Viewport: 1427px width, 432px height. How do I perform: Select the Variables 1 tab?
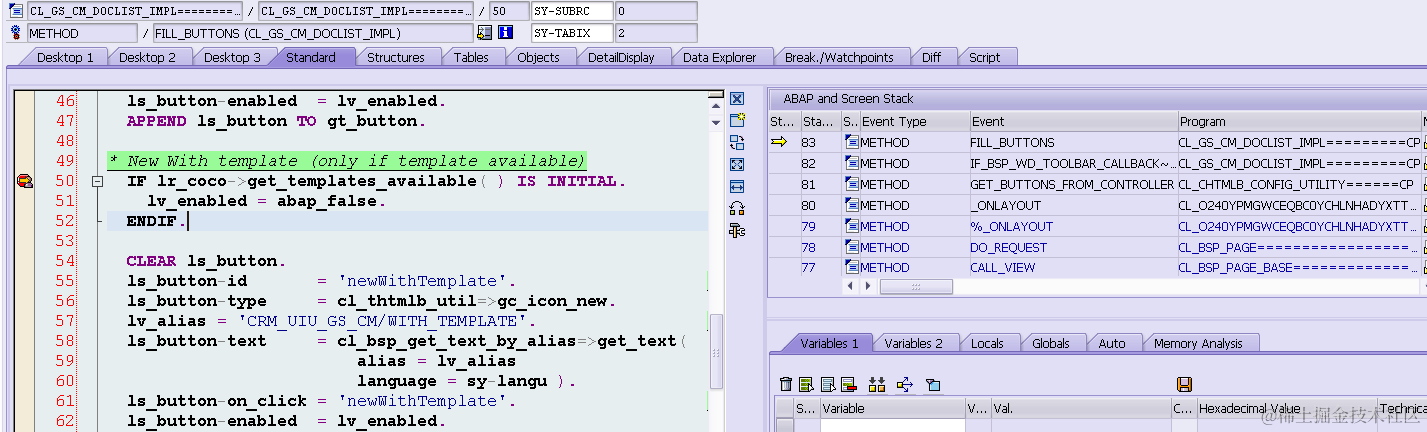pos(829,343)
